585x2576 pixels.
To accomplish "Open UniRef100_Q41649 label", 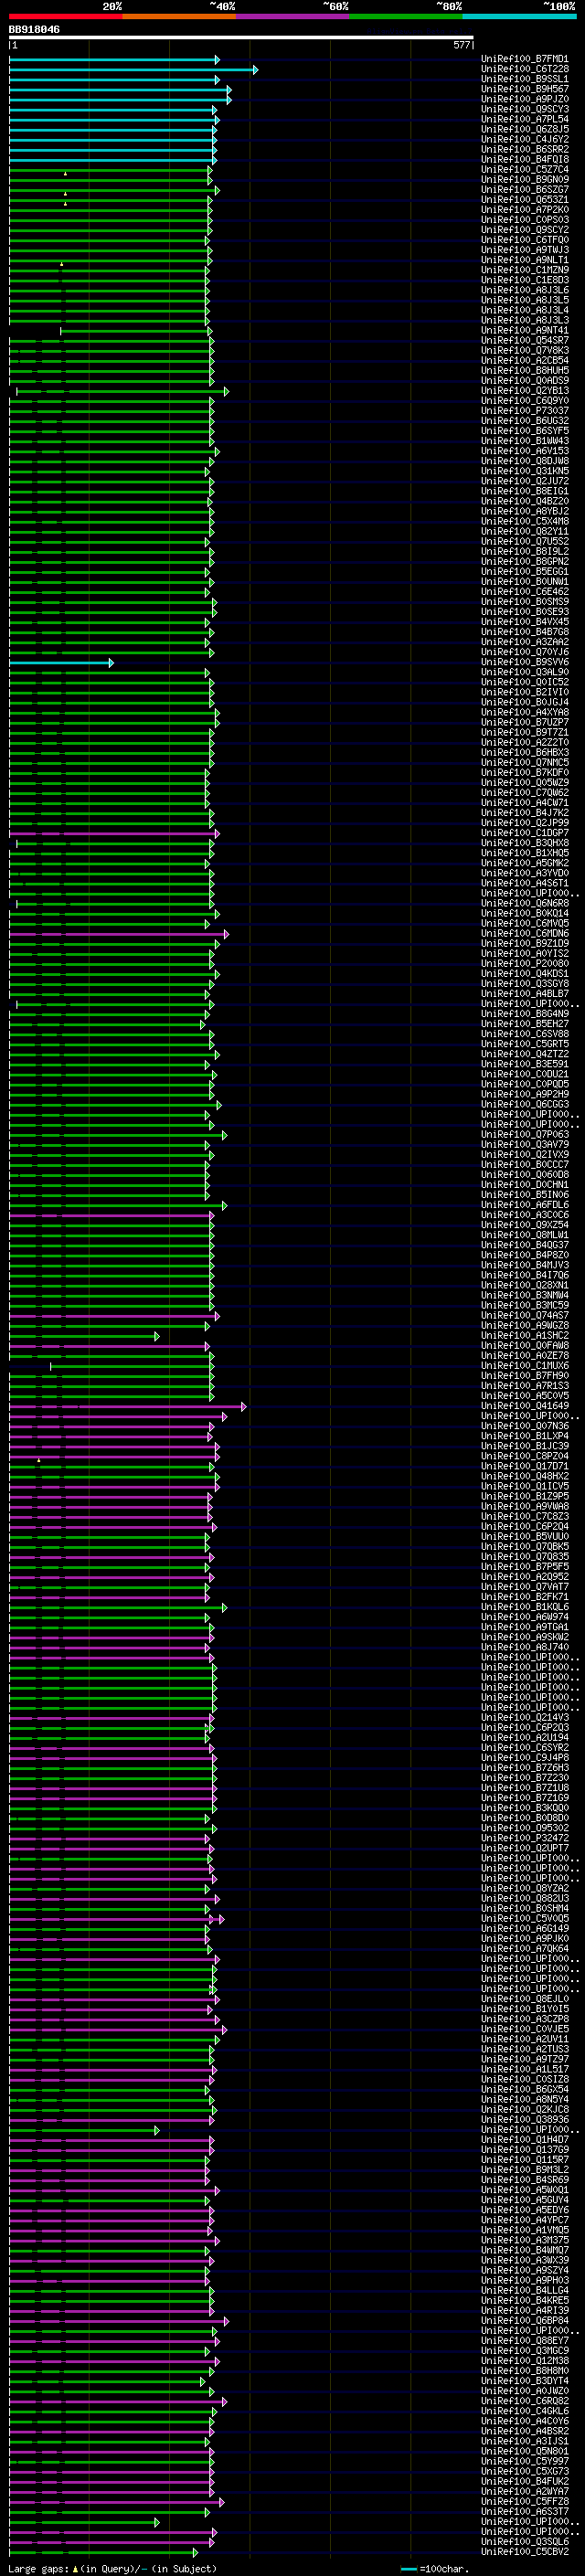I will pyautogui.click(x=525, y=1406).
